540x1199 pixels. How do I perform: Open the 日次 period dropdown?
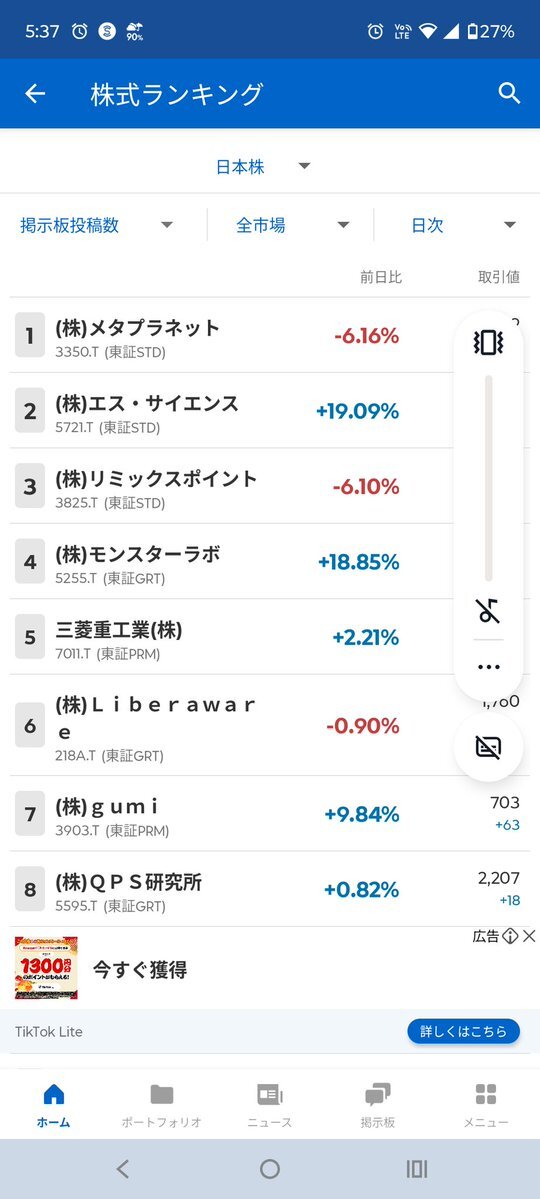(x=464, y=226)
